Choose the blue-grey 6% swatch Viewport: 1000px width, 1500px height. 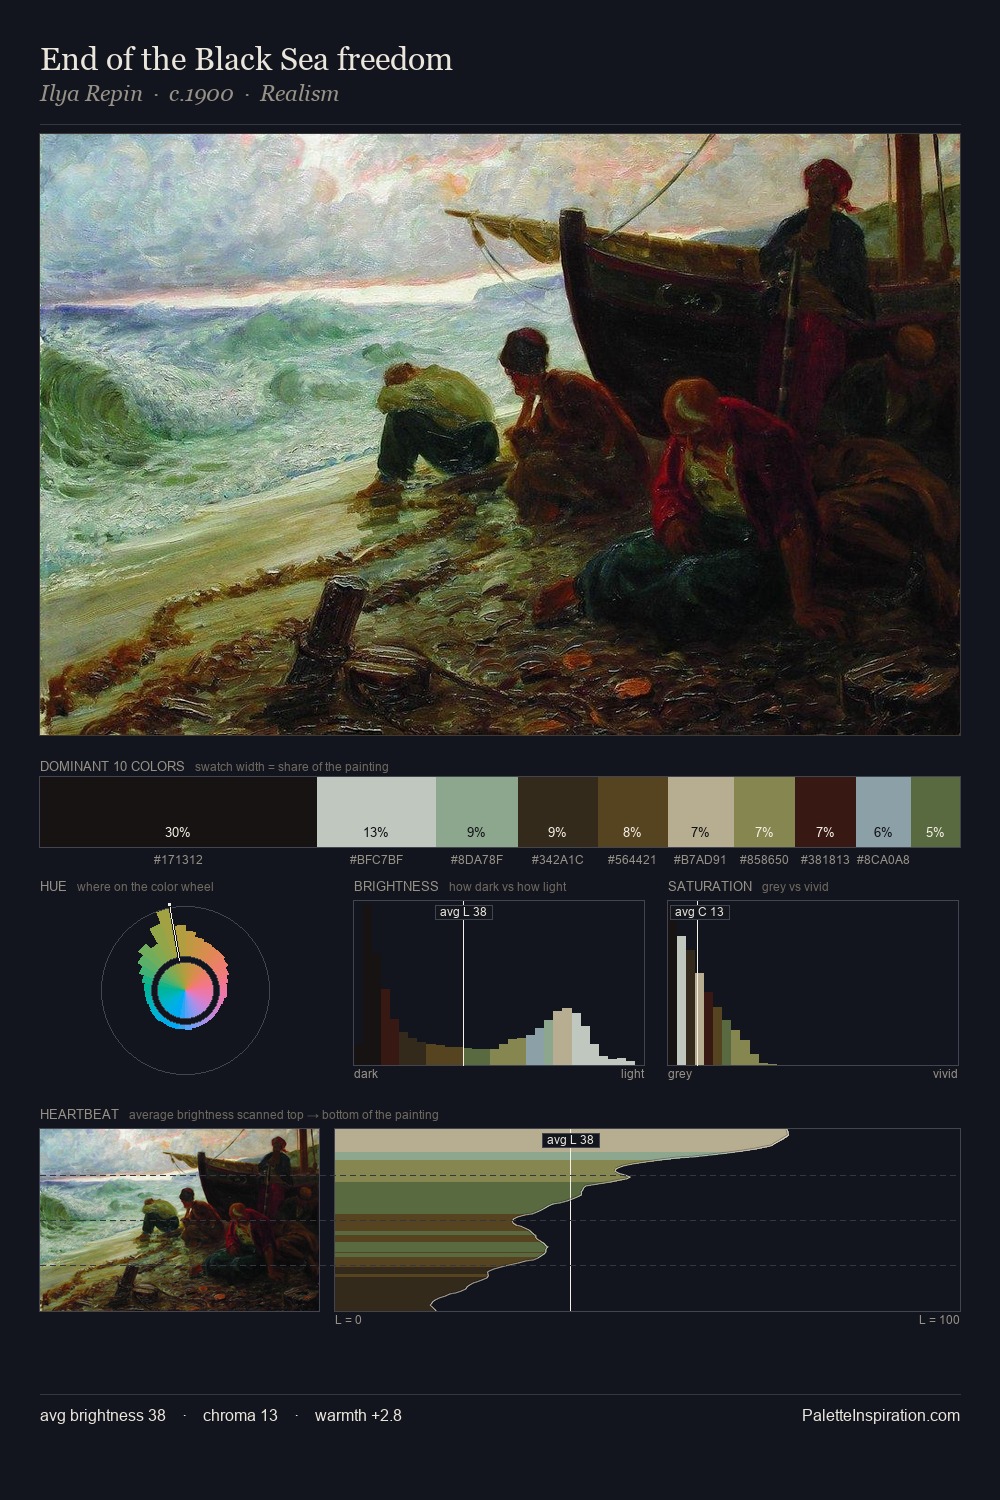coord(883,812)
